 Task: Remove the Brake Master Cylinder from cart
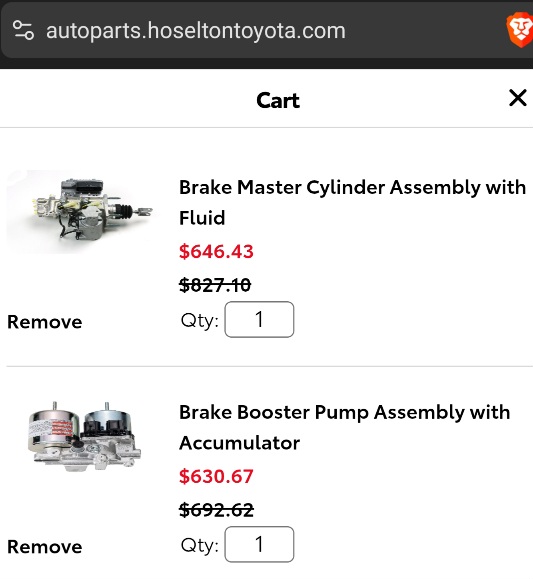click(x=45, y=322)
